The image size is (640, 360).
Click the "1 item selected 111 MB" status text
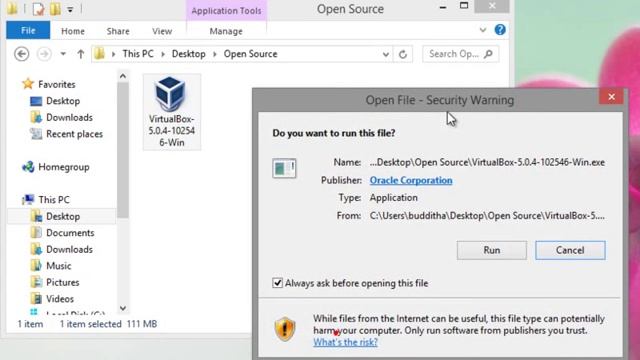108,324
